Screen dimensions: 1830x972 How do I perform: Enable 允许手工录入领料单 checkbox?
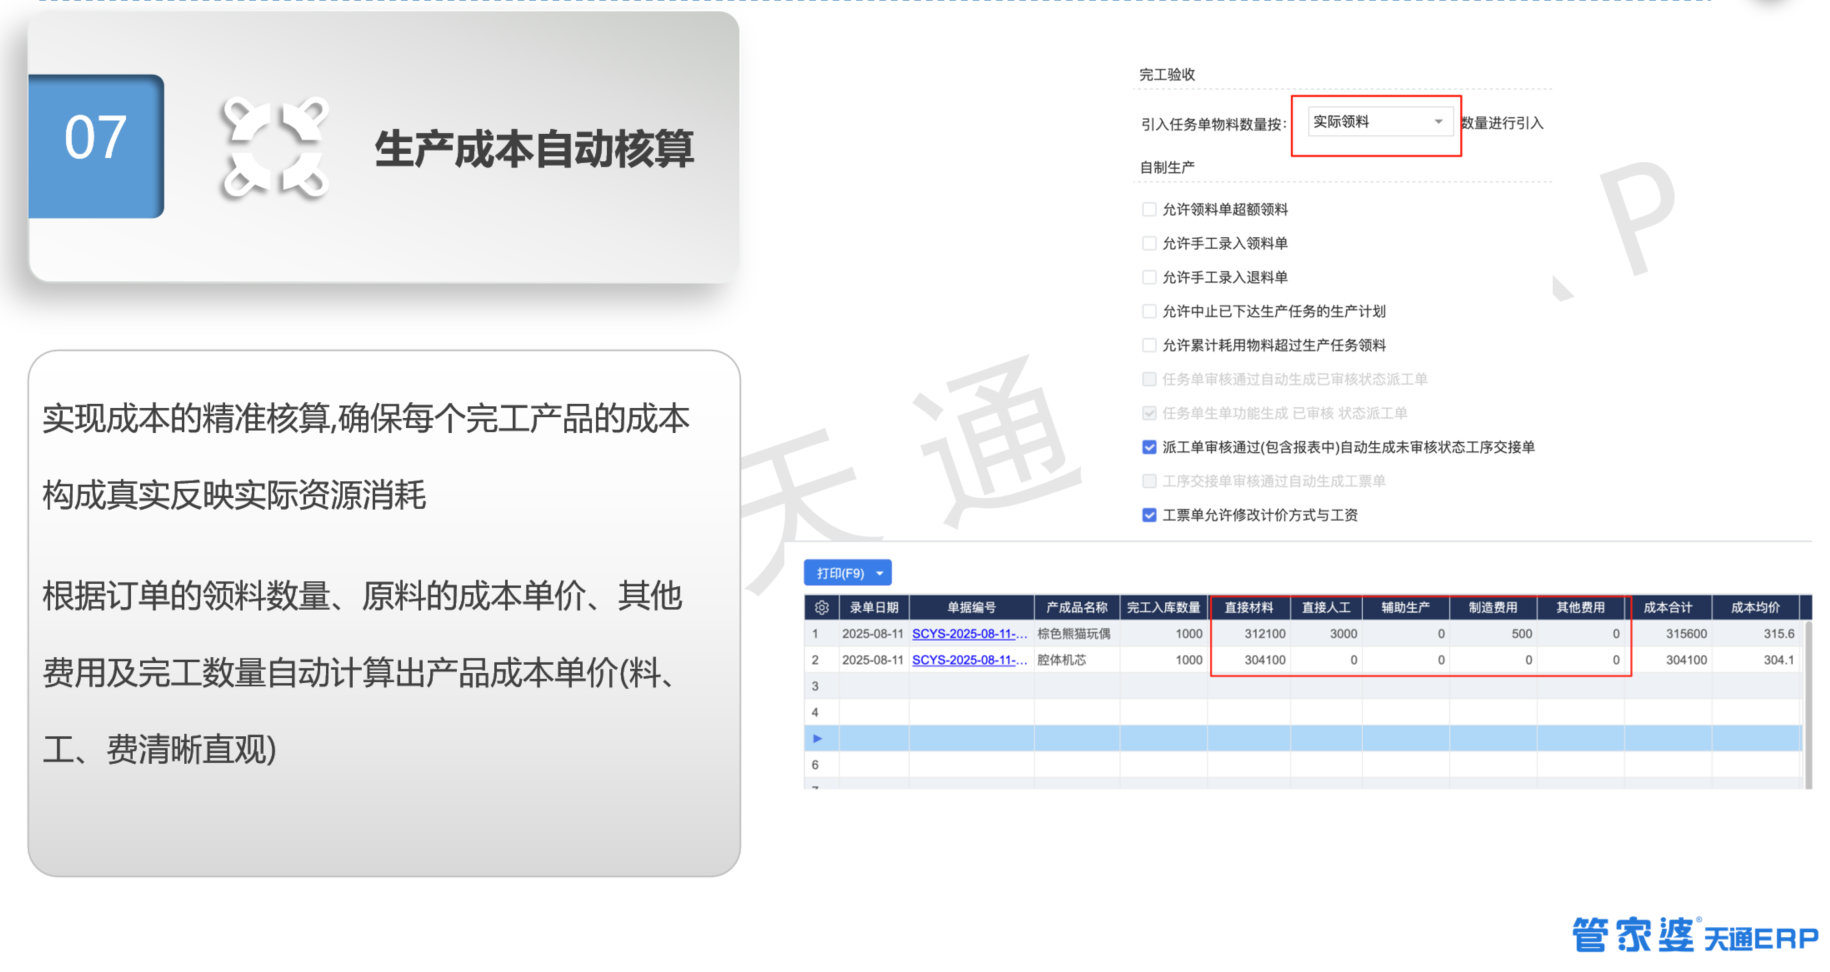[1149, 243]
